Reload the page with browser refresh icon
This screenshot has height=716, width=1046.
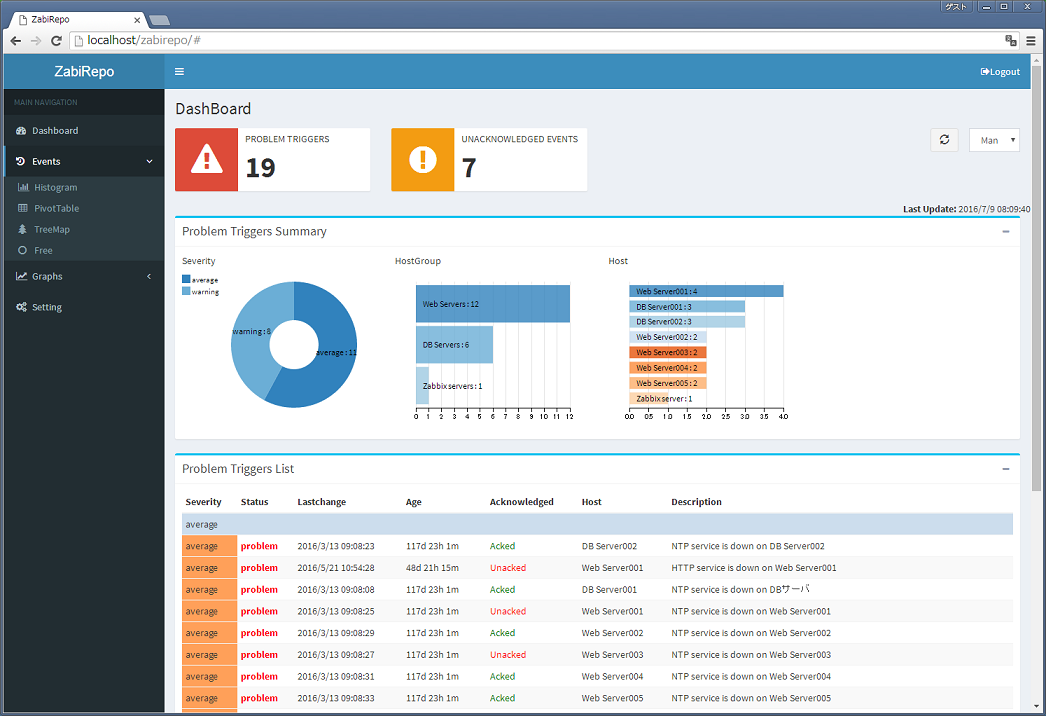click(57, 41)
